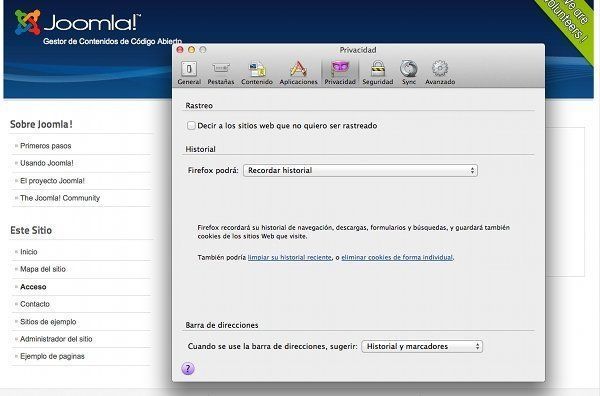Click the Joomla! logo in the website header
The image size is (600, 396).
pyautogui.click(x=78, y=22)
